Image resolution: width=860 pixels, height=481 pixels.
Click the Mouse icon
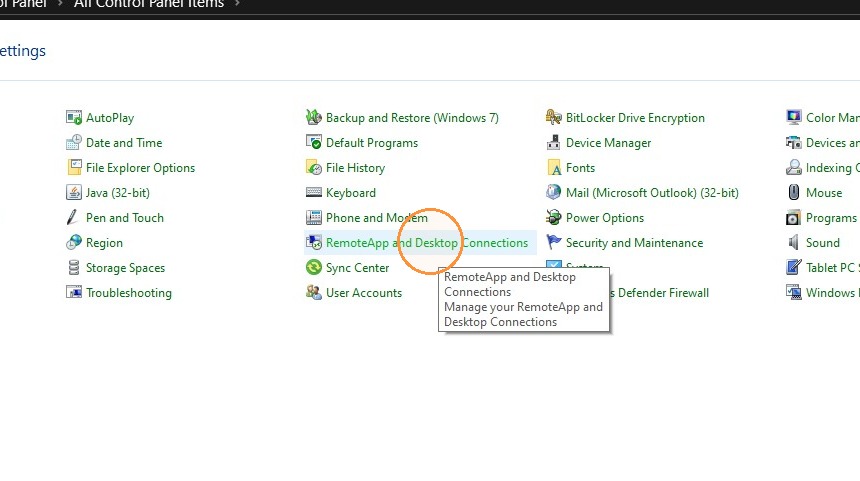click(794, 193)
